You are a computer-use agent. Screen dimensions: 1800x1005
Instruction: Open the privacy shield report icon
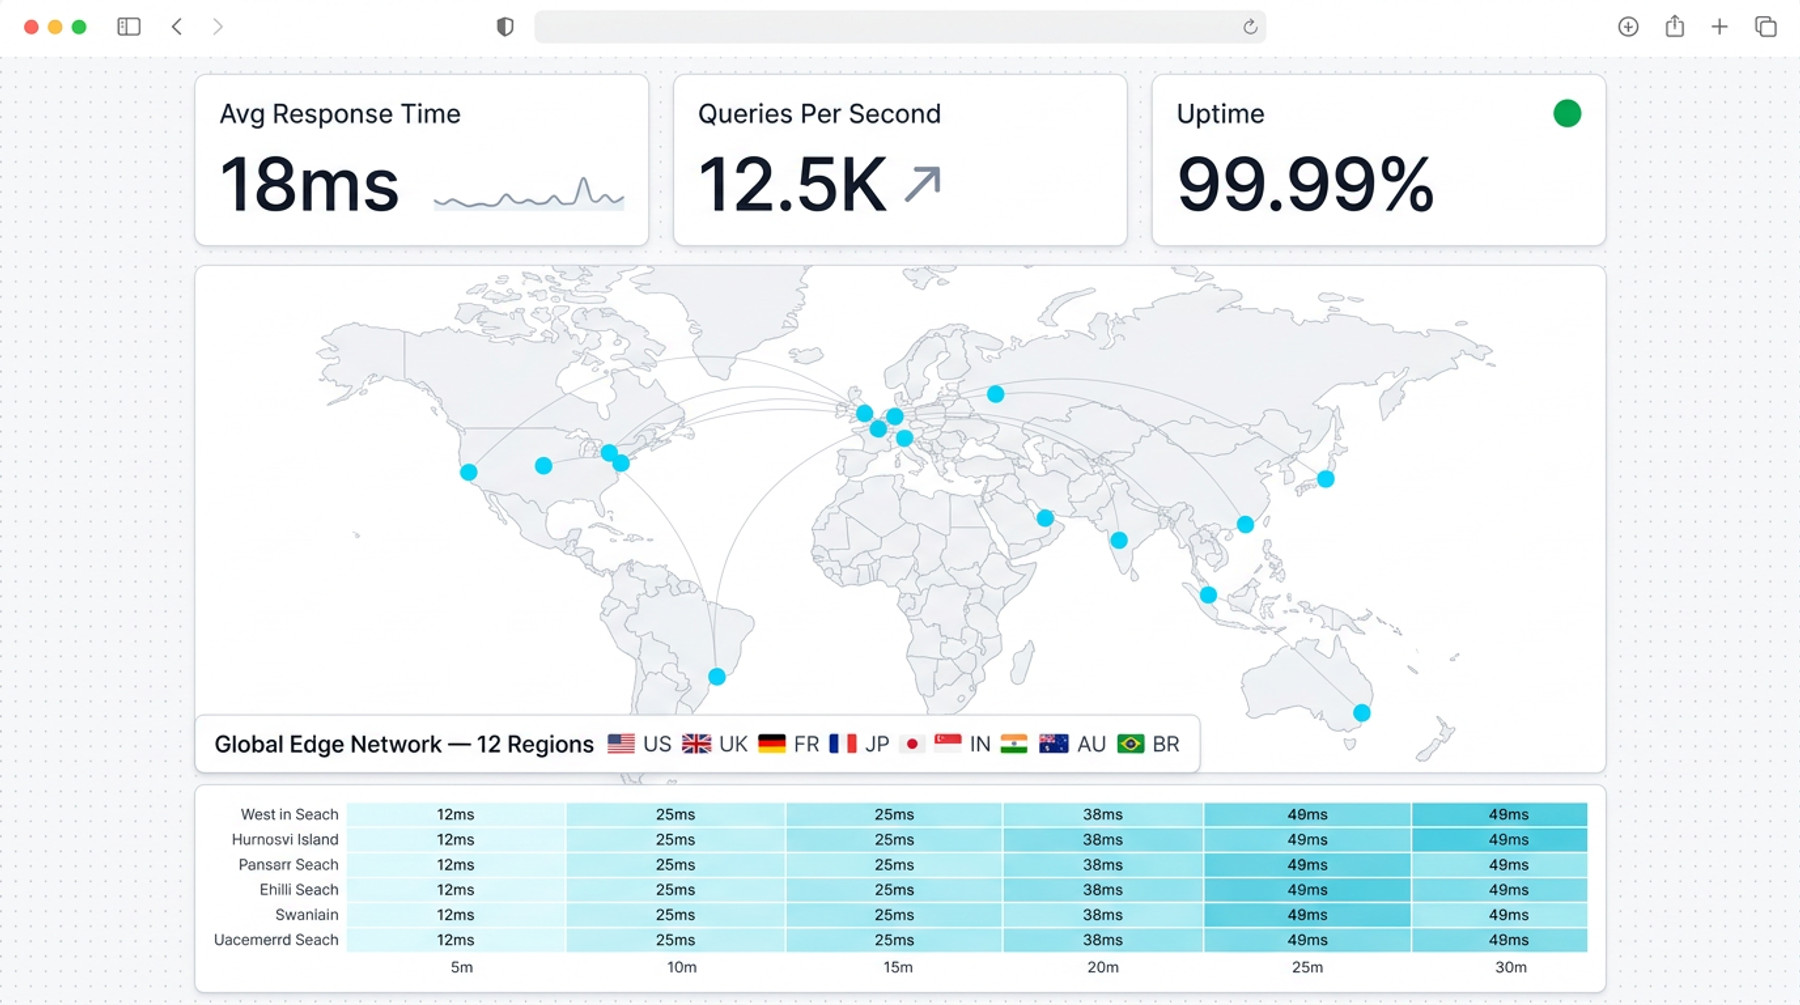(x=505, y=27)
